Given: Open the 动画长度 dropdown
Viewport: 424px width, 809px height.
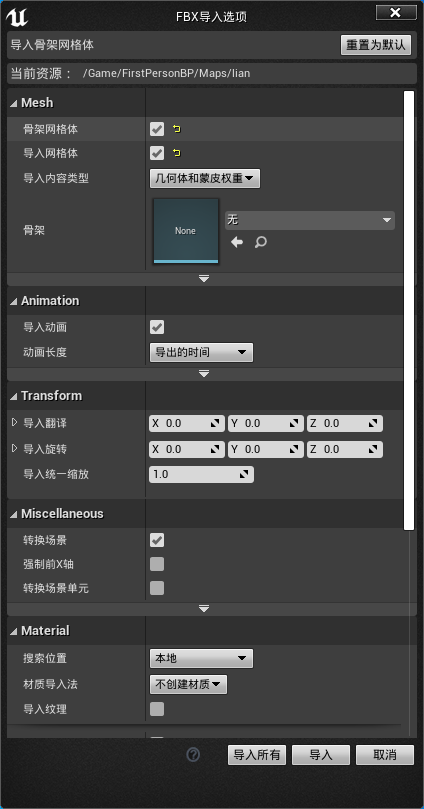Looking at the screenshot, I should [201, 353].
